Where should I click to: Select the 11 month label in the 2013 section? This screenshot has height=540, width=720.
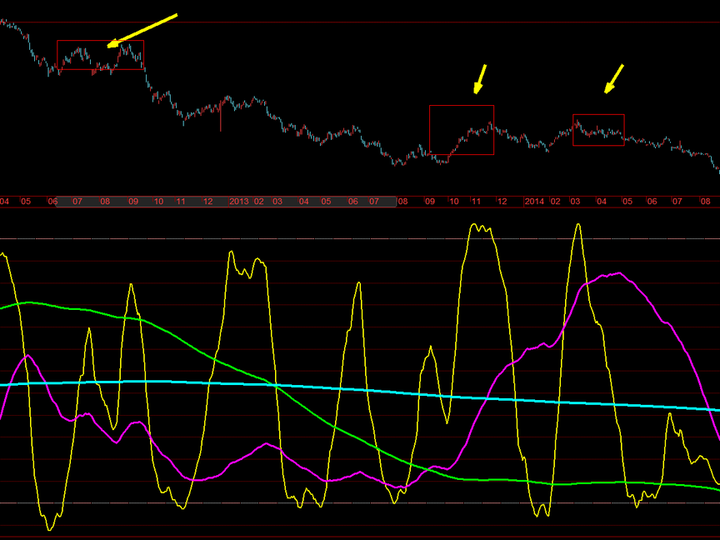476,202
